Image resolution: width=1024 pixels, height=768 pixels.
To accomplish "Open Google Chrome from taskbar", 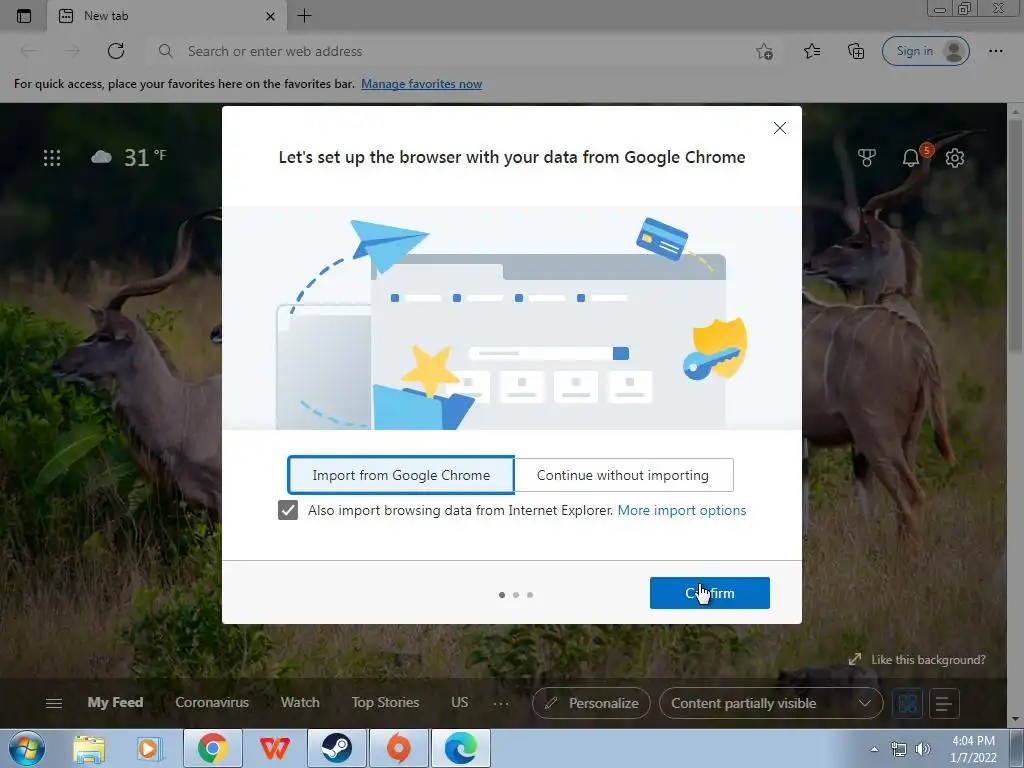I will [213, 748].
